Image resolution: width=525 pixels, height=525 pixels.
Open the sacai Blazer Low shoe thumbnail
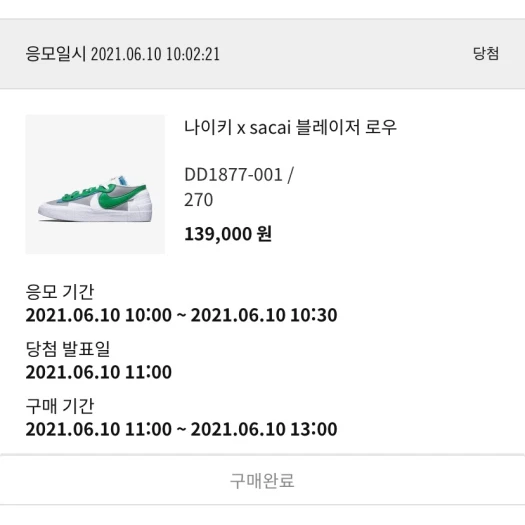[95, 184]
